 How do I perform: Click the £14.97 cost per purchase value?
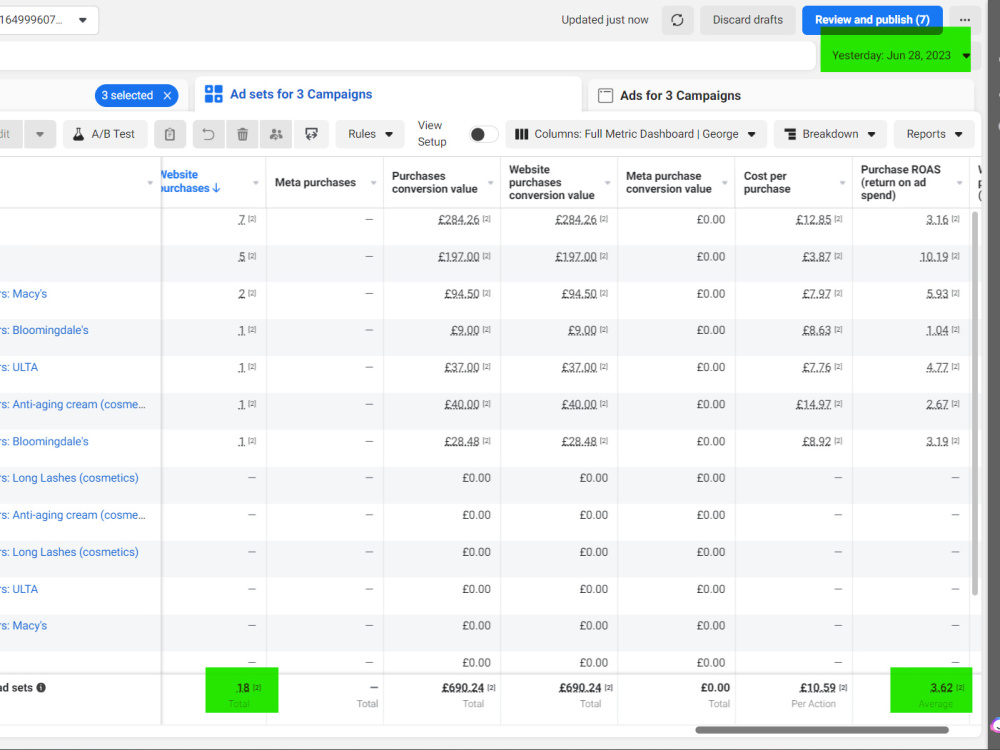[x=813, y=404]
